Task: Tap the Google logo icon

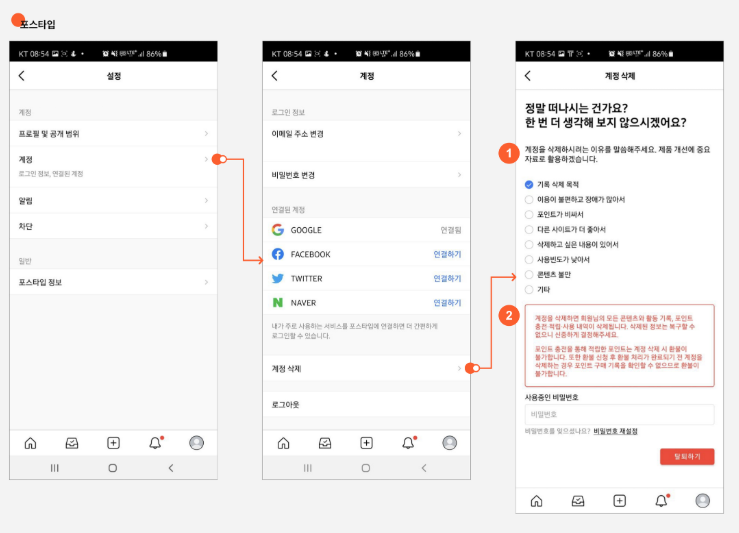Action: 278,230
